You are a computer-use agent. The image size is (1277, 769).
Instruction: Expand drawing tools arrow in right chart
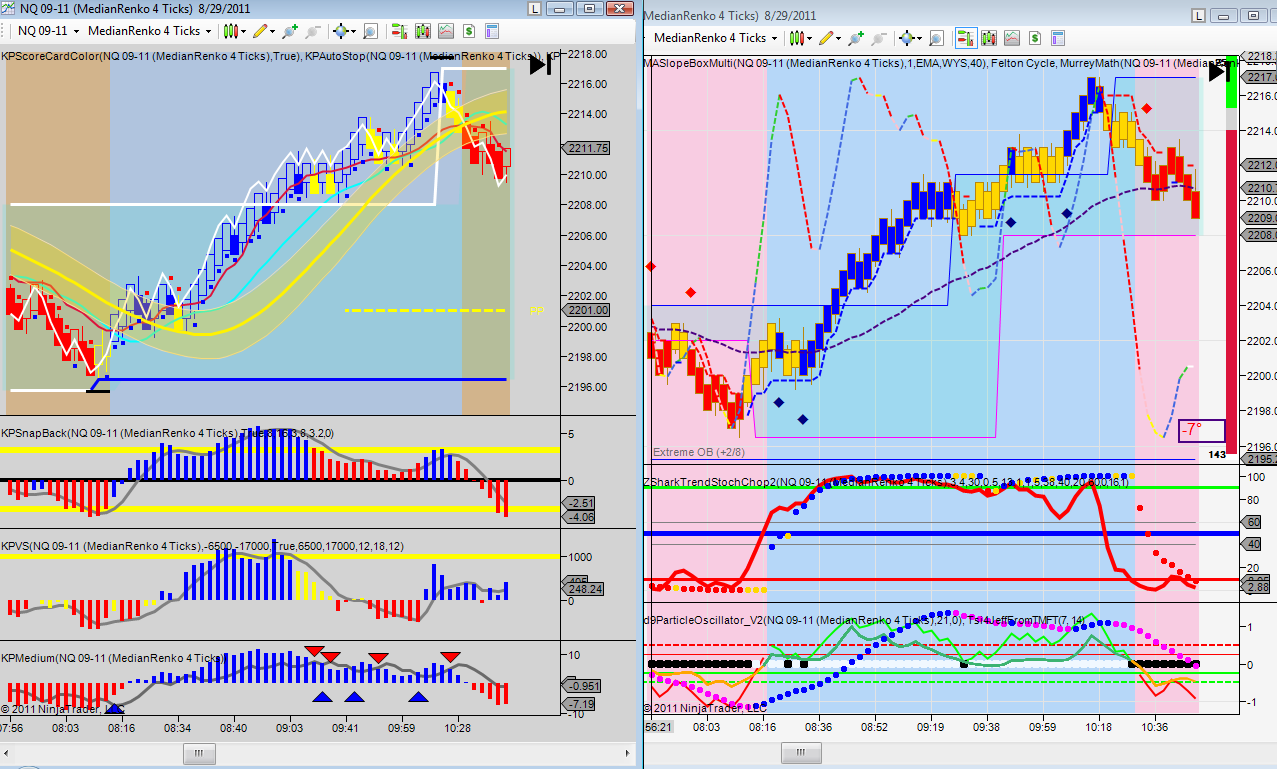[839, 38]
